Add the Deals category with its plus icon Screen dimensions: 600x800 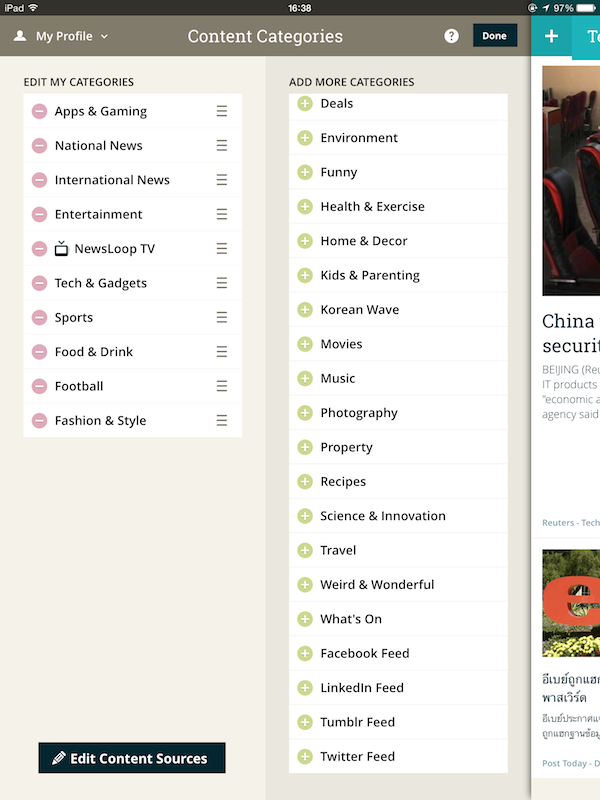pyautogui.click(x=305, y=104)
